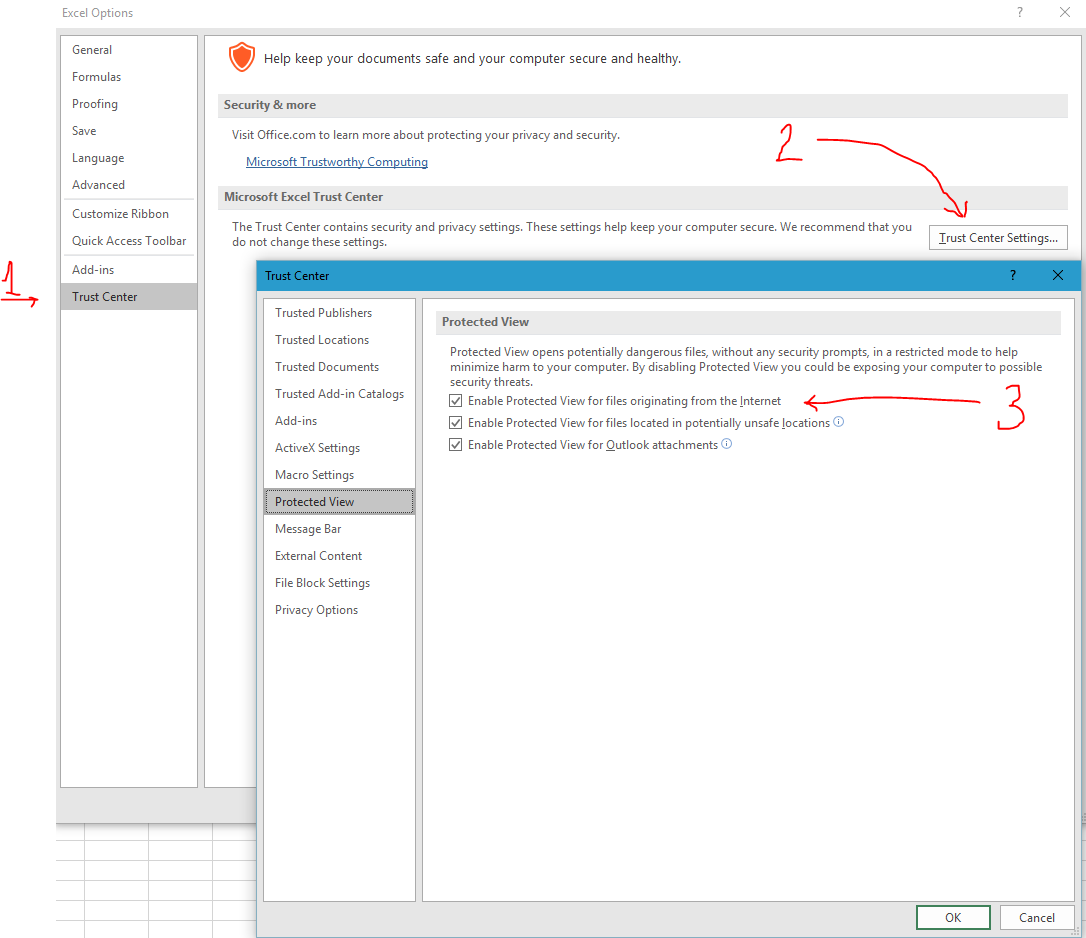
Task: Go to ActiveX Settings page
Action: coord(317,448)
